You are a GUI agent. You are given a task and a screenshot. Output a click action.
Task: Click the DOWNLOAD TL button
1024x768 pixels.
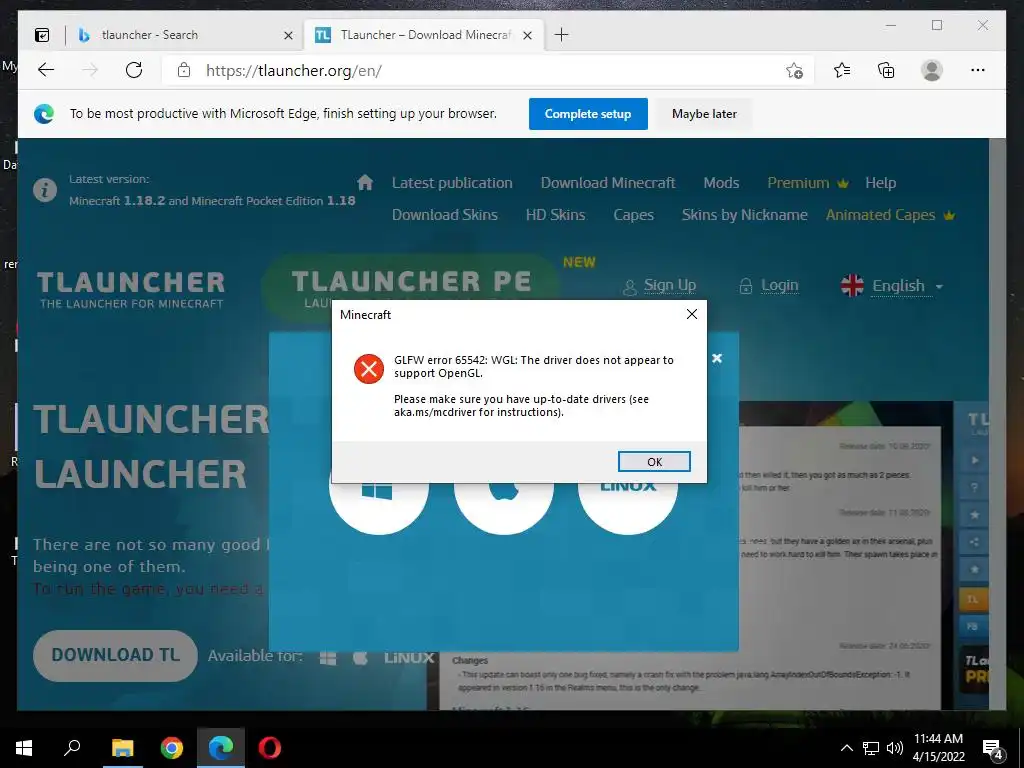click(115, 655)
